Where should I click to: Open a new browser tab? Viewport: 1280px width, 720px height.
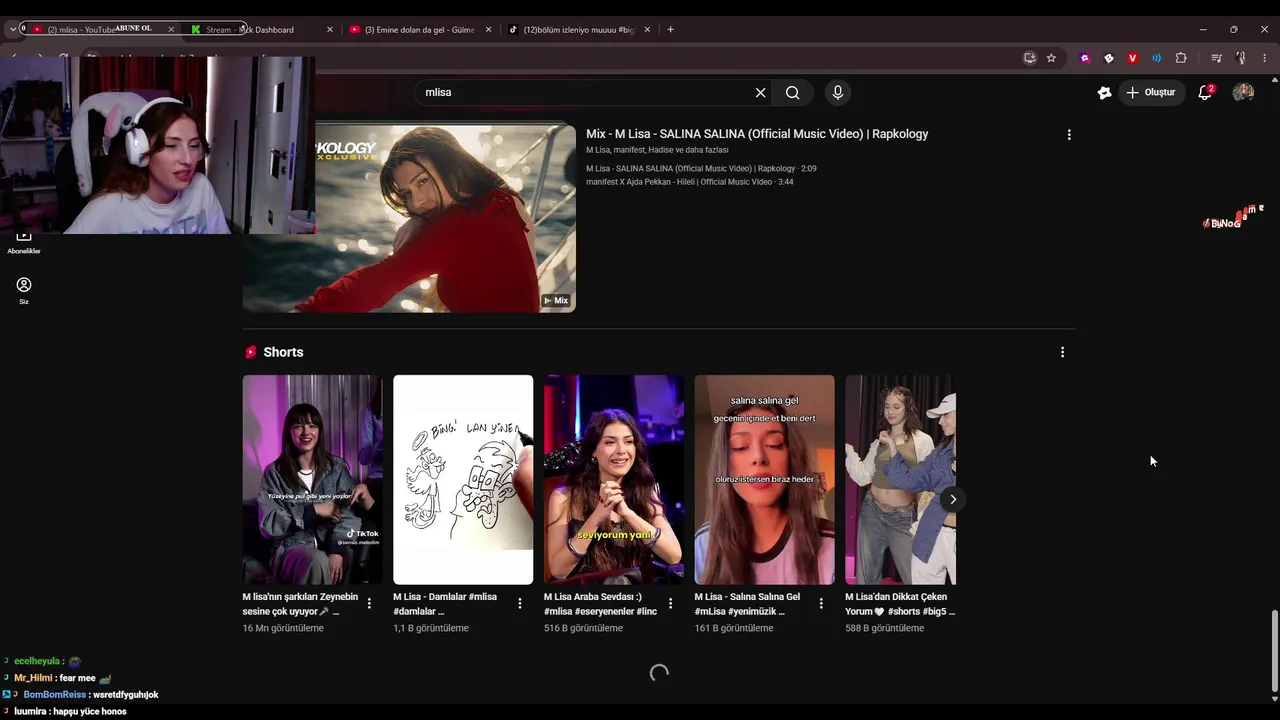click(x=670, y=29)
